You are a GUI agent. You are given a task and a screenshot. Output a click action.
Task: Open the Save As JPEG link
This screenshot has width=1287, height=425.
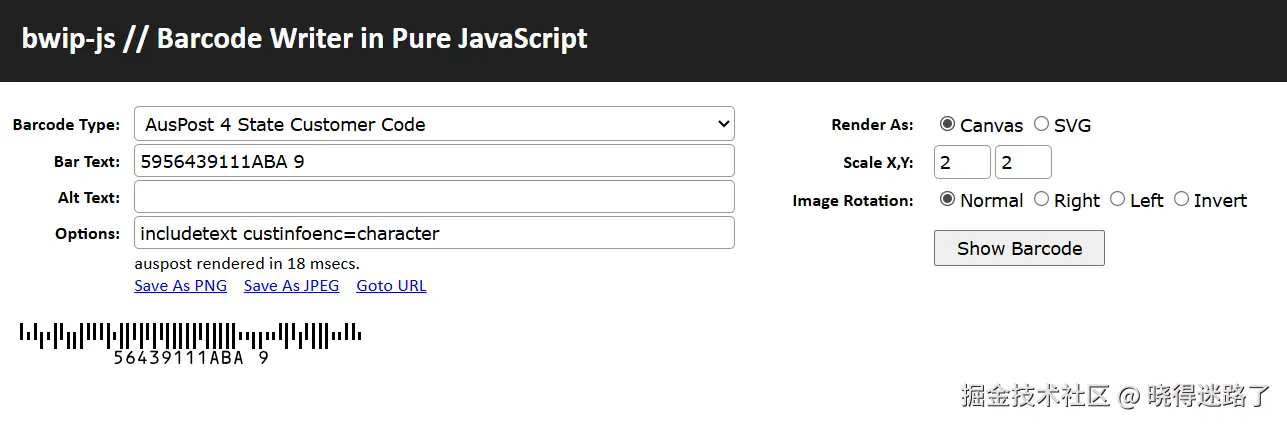[291, 285]
